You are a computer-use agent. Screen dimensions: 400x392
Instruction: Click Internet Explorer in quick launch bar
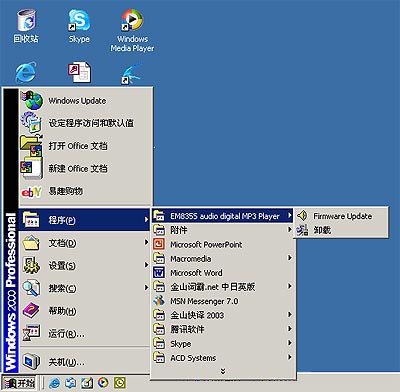(54, 383)
